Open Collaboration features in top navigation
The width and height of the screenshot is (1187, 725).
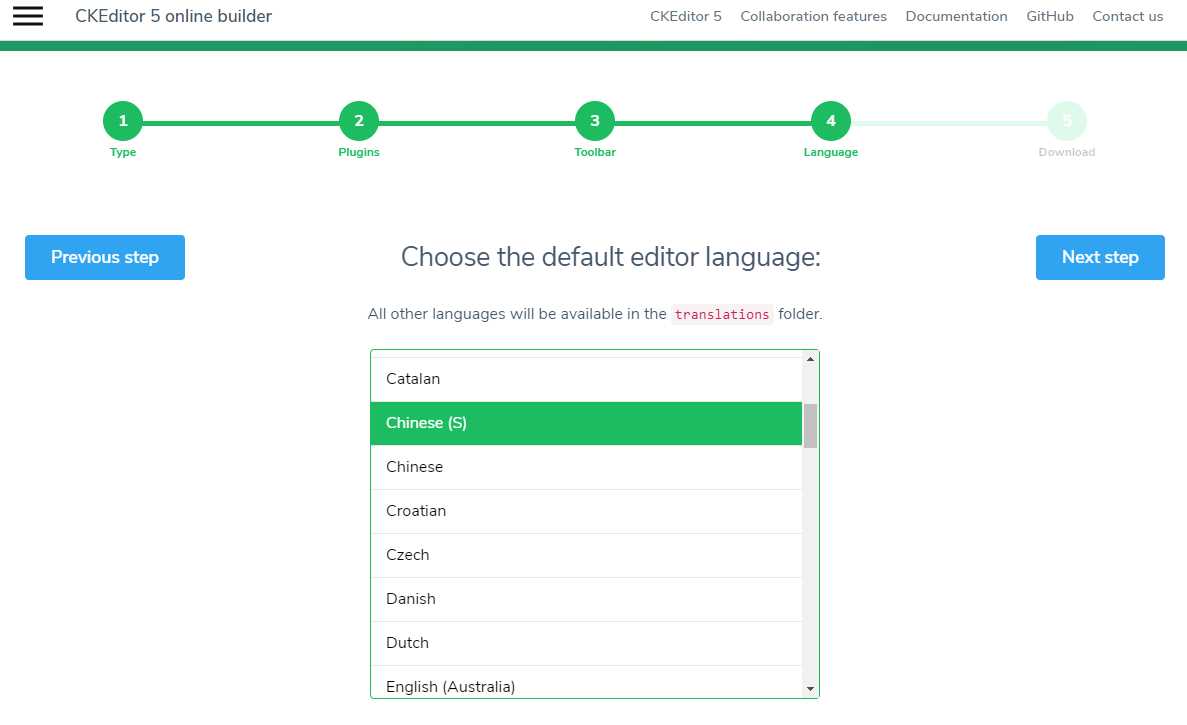pyautogui.click(x=813, y=16)
